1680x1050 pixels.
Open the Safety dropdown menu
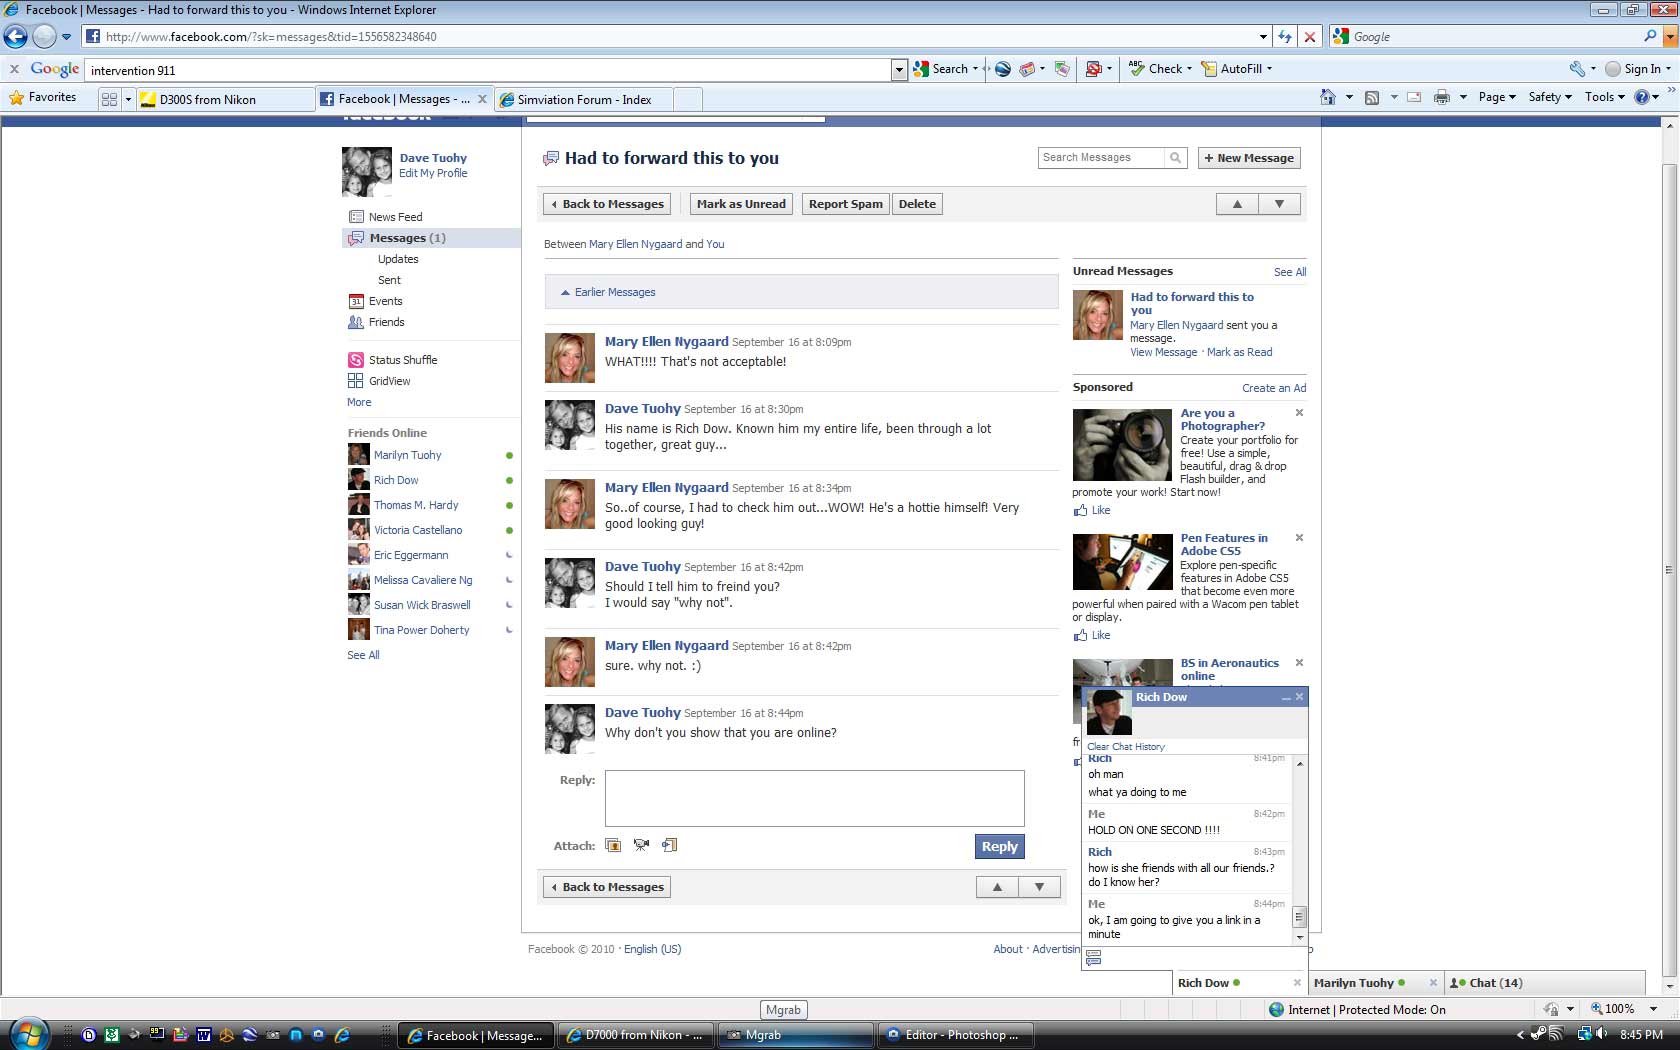pos(1549,97)
